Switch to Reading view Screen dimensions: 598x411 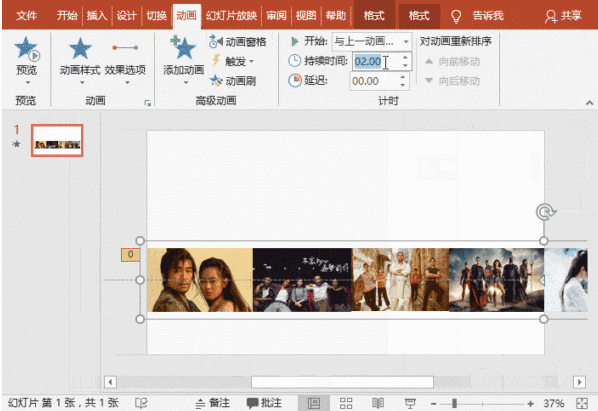[378, 403]
